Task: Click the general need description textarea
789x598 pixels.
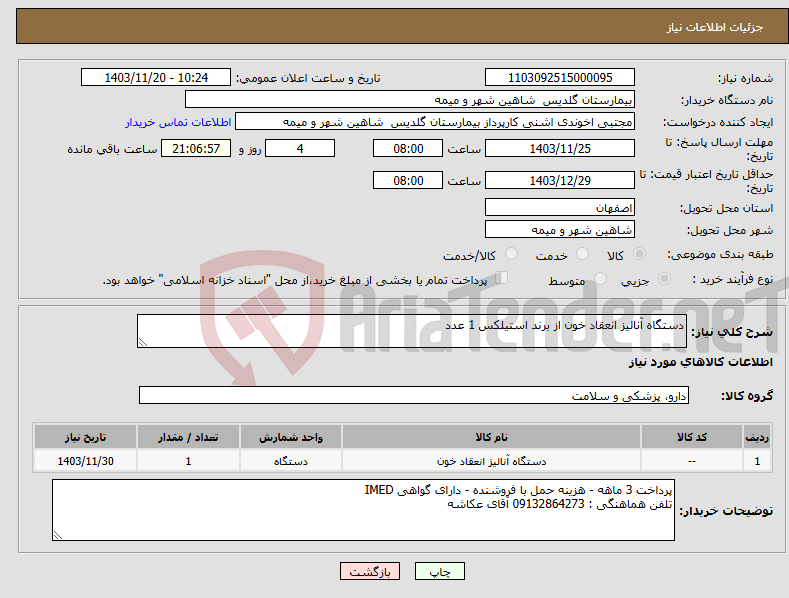Action: (x=412, y=331)
